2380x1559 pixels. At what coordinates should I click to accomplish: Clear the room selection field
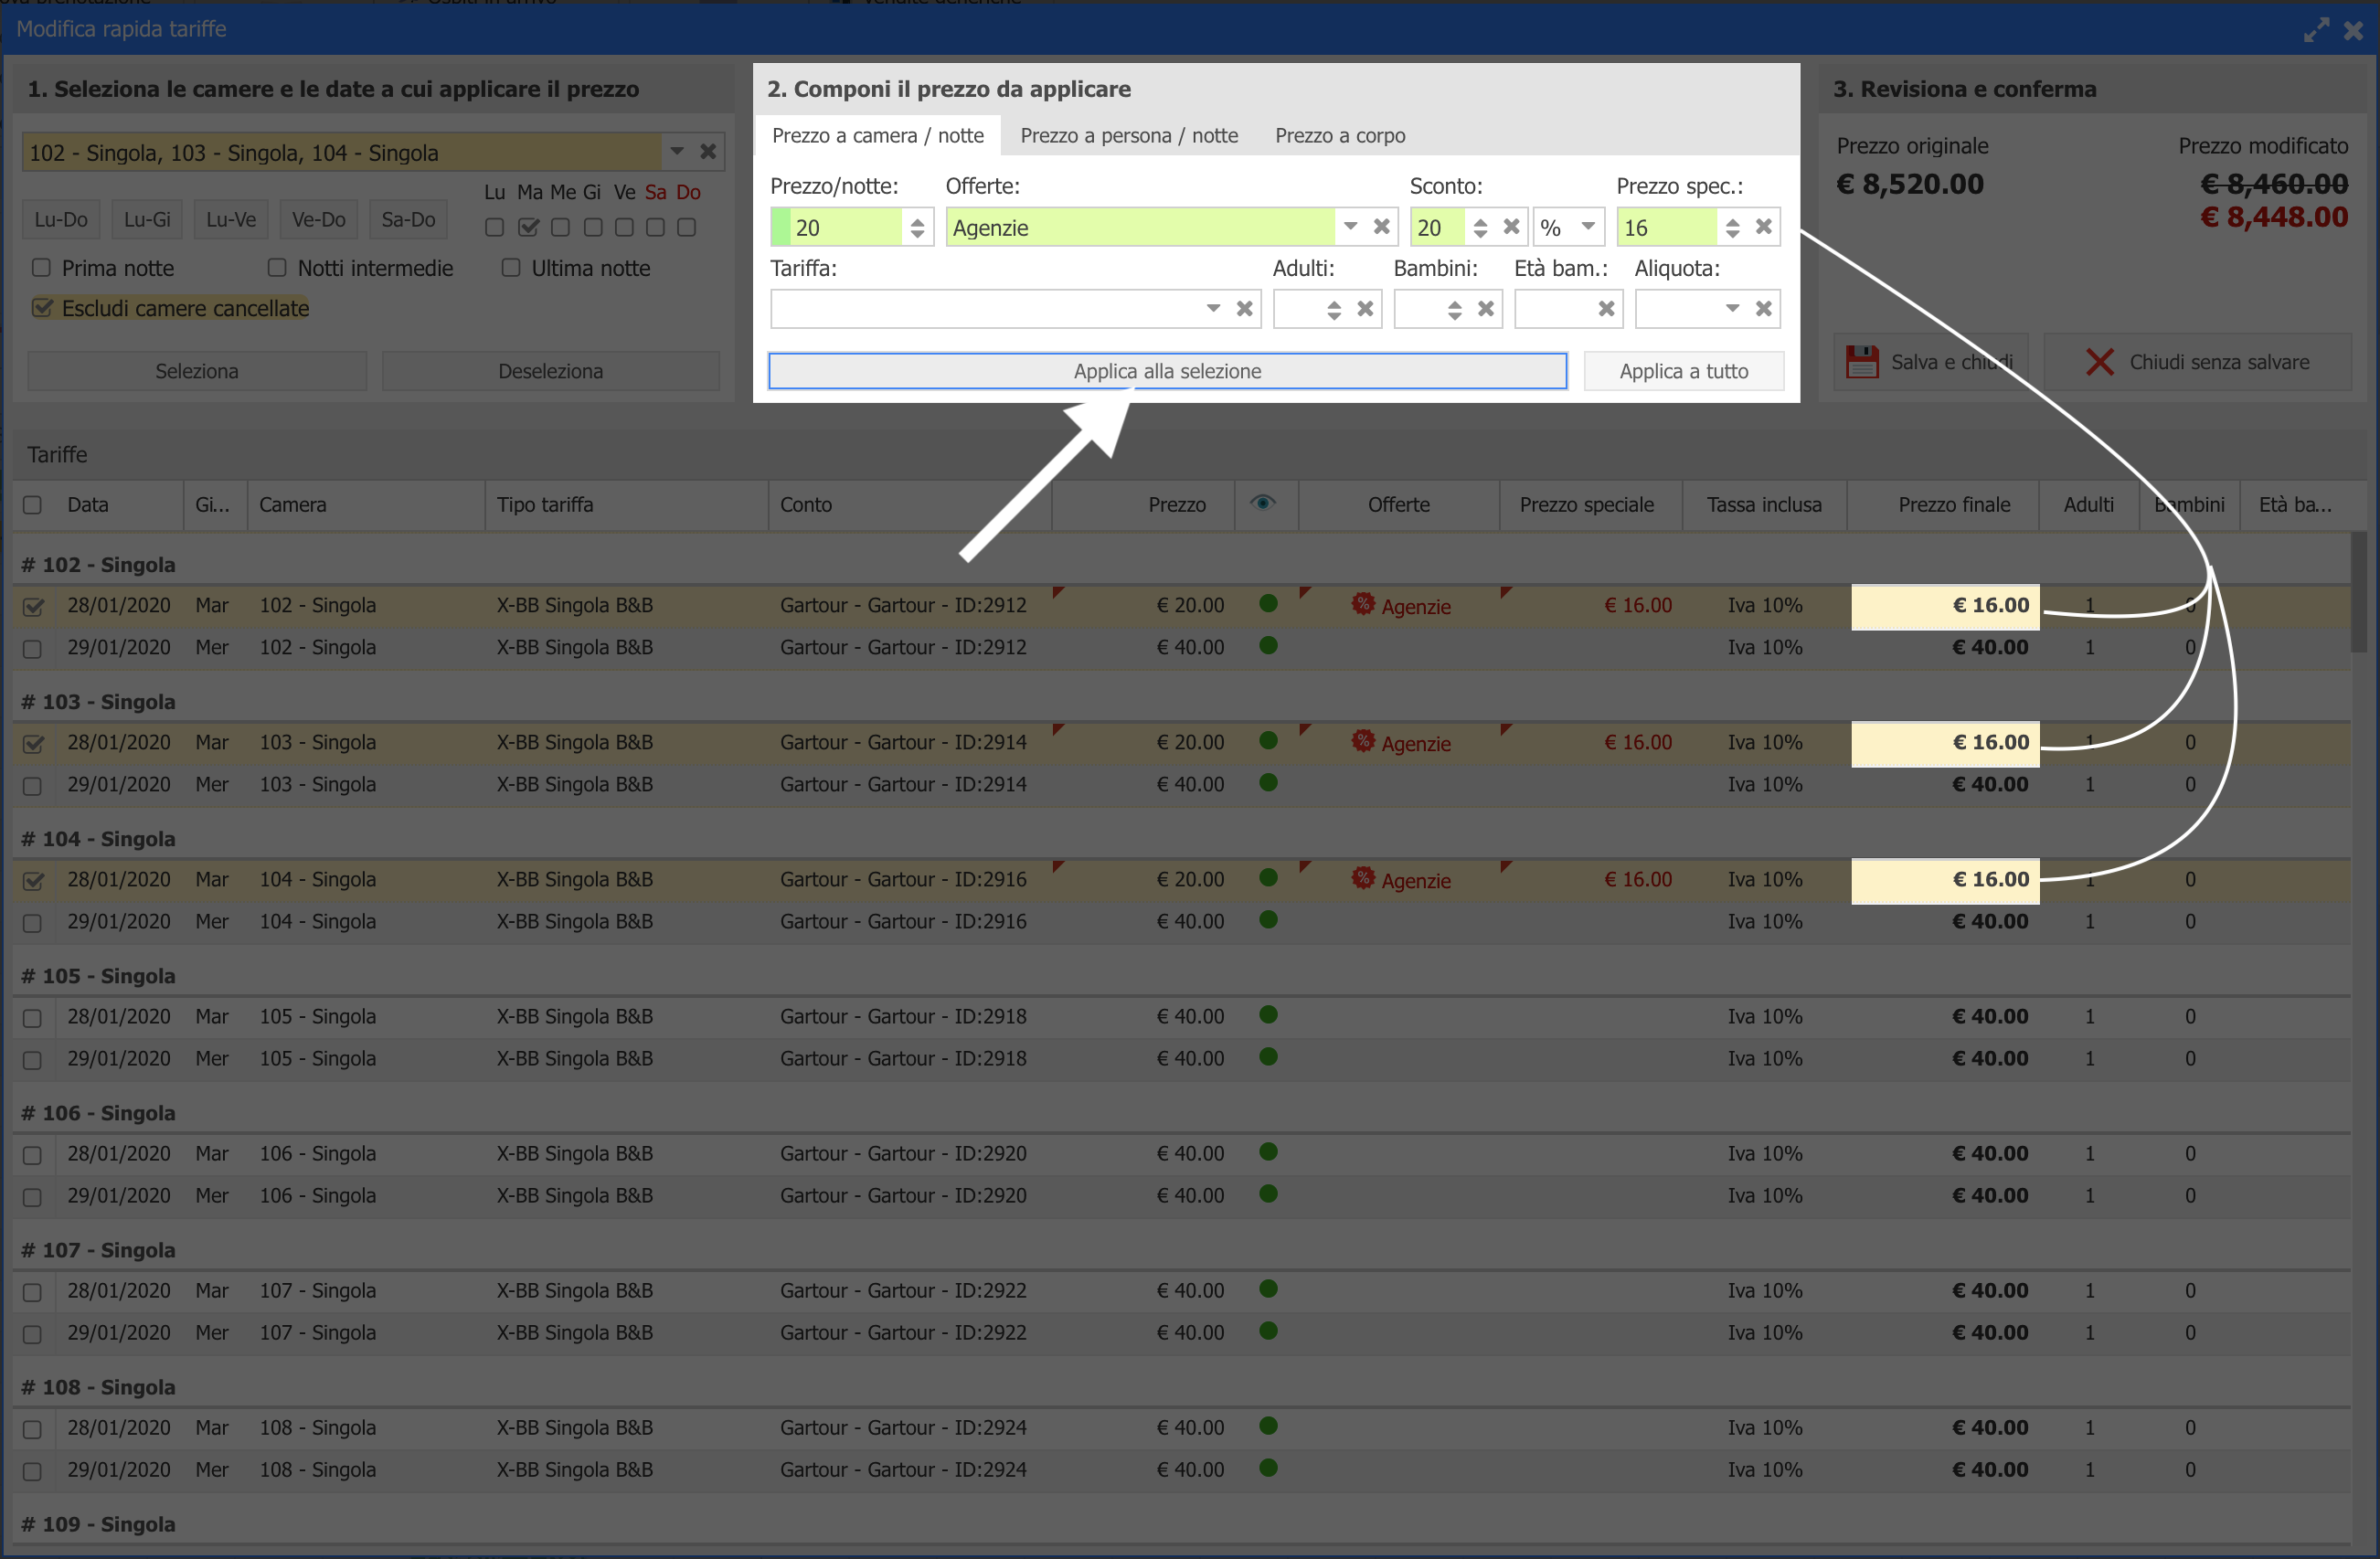click(708, 152)
